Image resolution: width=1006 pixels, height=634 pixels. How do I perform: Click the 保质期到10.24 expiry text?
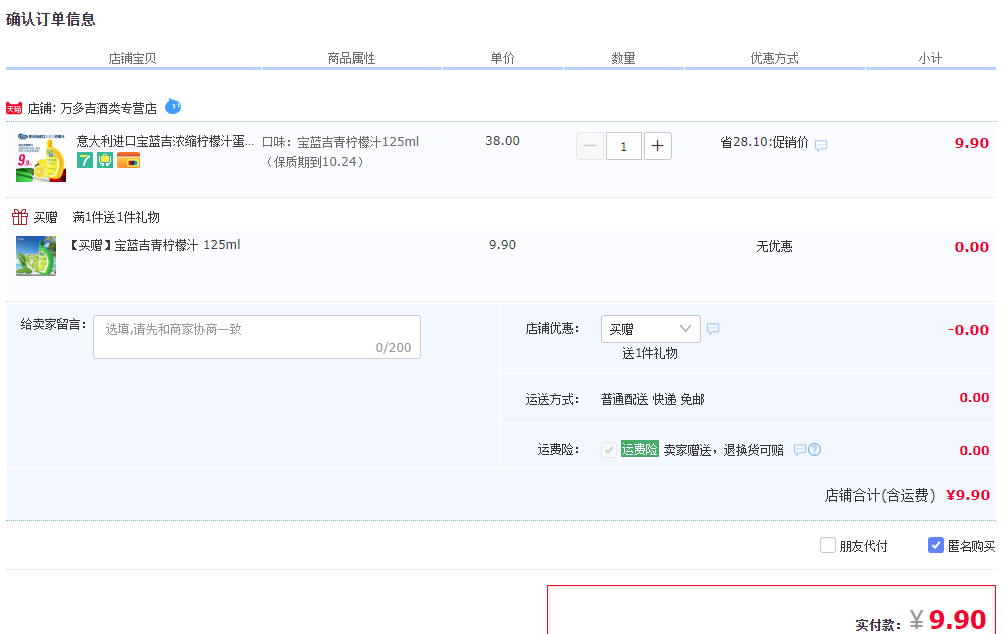[x=315, y=162]
